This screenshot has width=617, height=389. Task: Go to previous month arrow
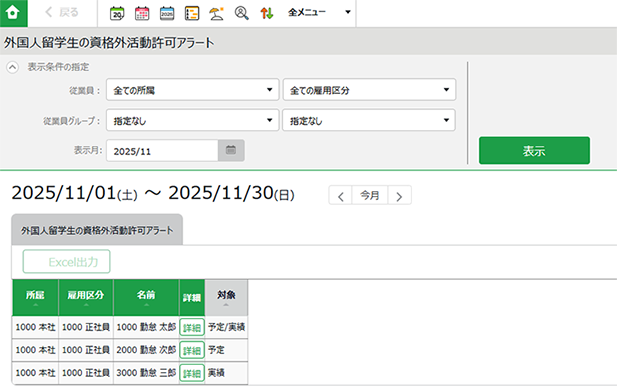click(341, 195)
